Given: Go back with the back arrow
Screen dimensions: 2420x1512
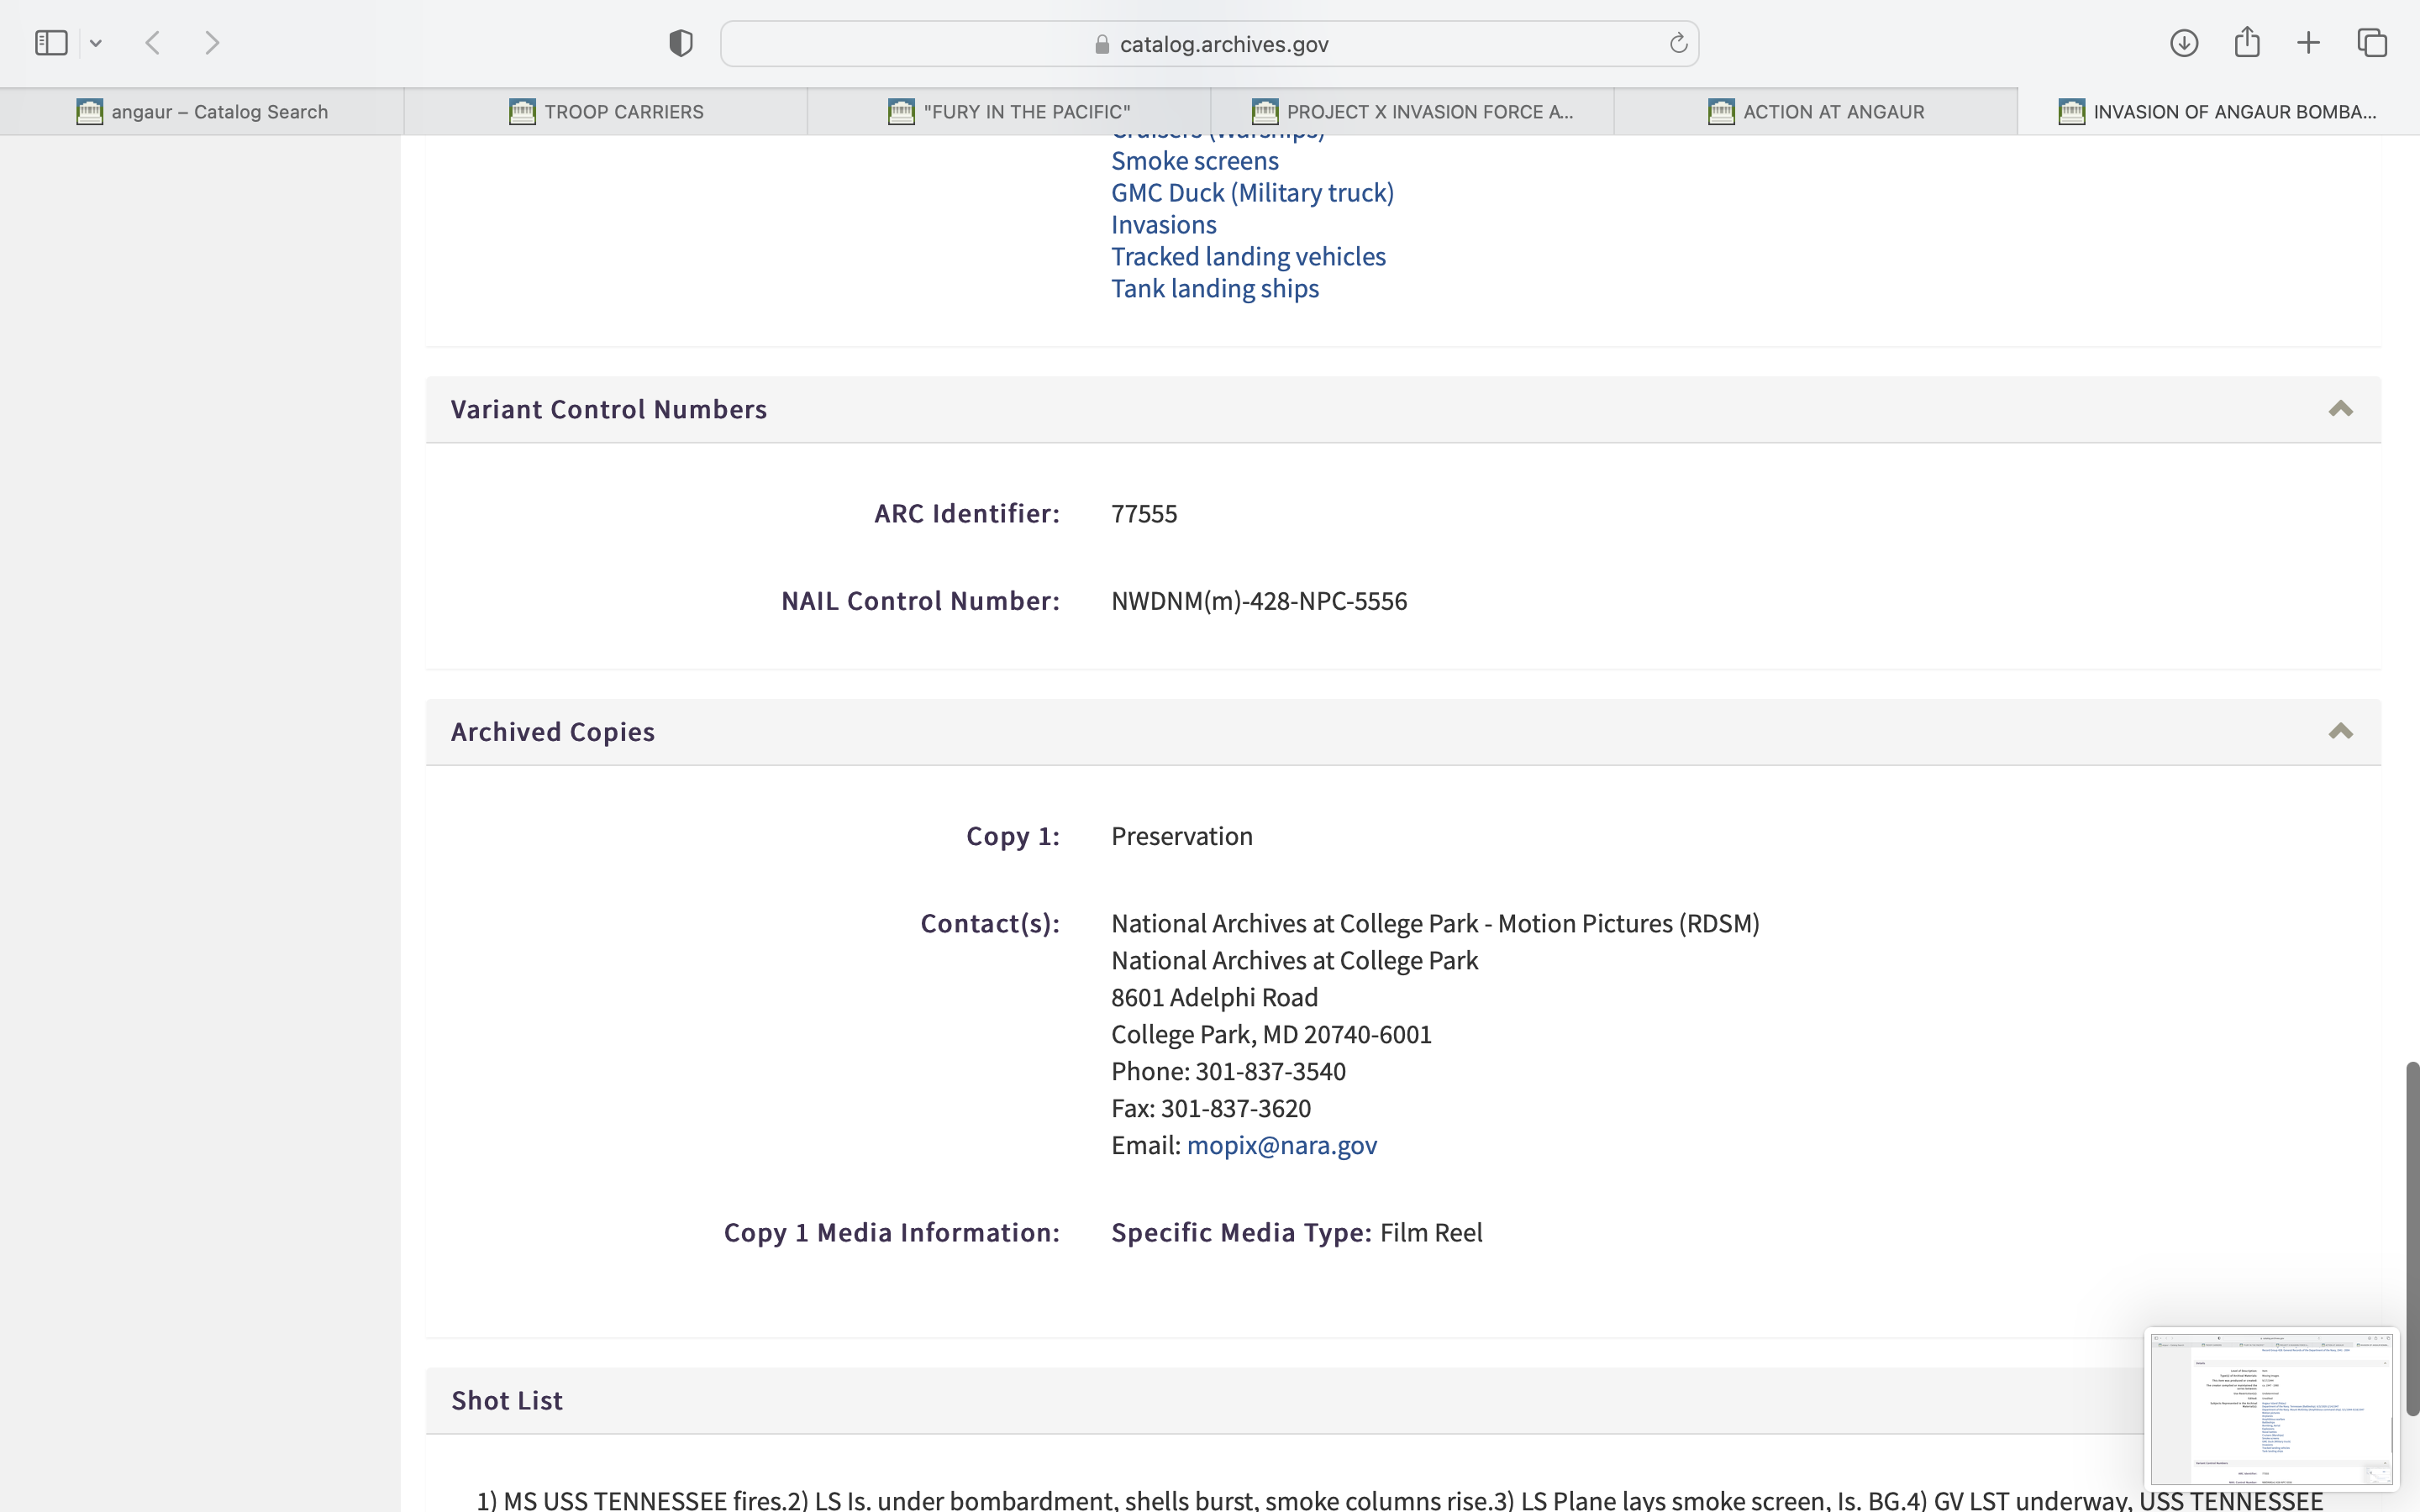Looking at the screenshot, I should coord(153,43).
